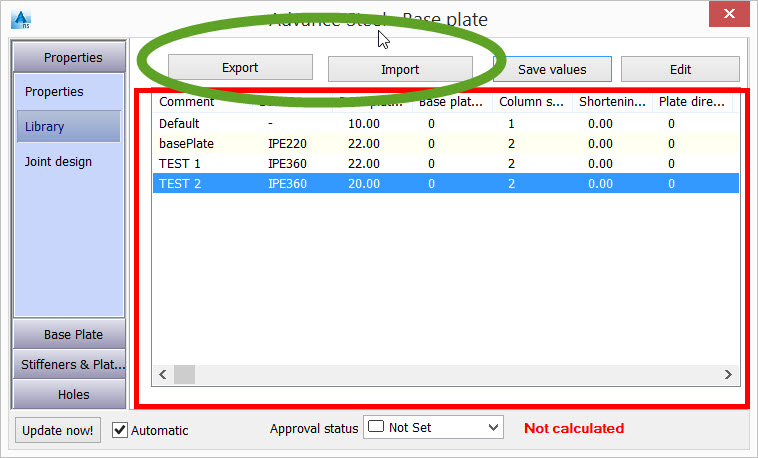The height and width of the screenshot is (458, 758).
Task: Click the Column s... column header
Action: pyautogui.click(x=532, y=102)
